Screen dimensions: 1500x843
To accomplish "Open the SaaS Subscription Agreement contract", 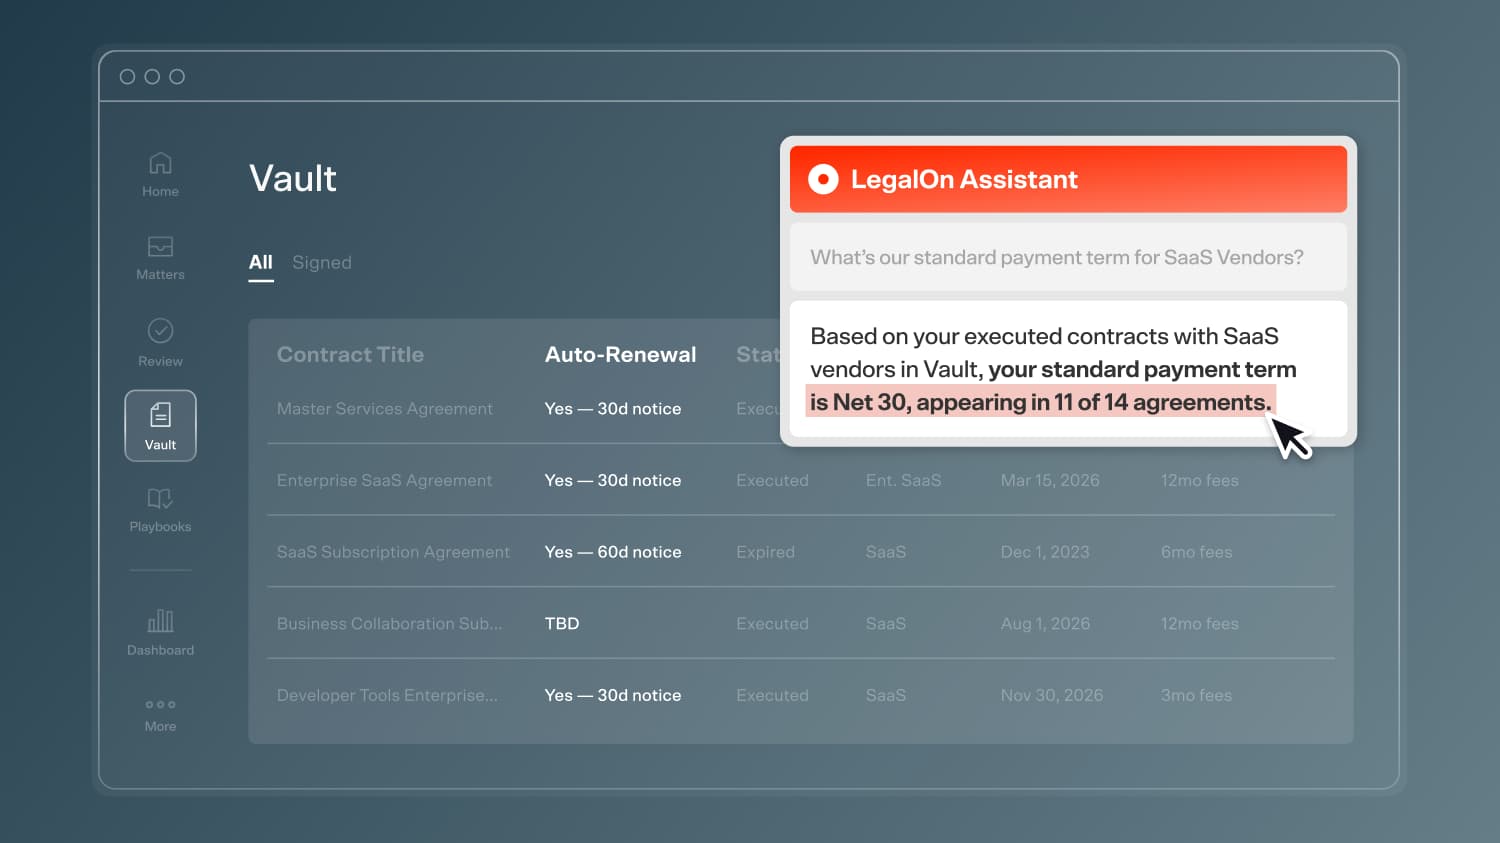I will pos(393,552).
